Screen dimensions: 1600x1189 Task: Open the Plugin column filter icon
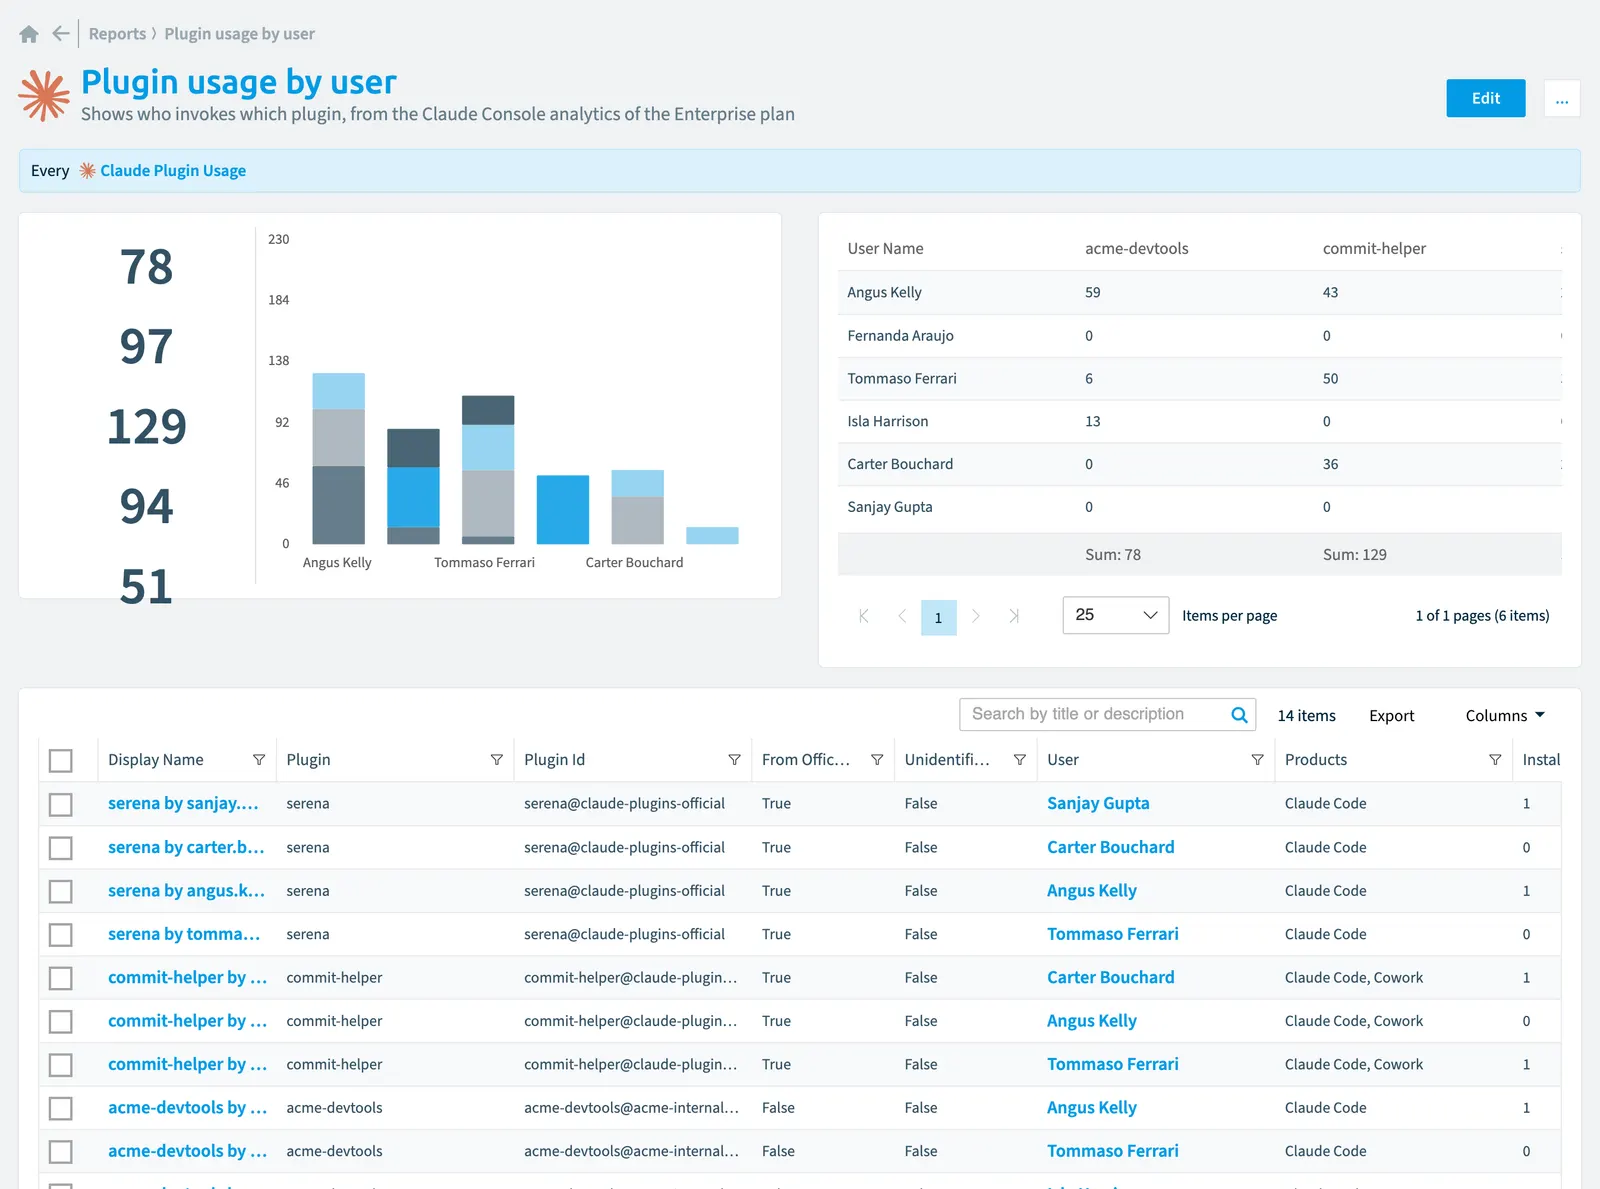coord(497,760)
